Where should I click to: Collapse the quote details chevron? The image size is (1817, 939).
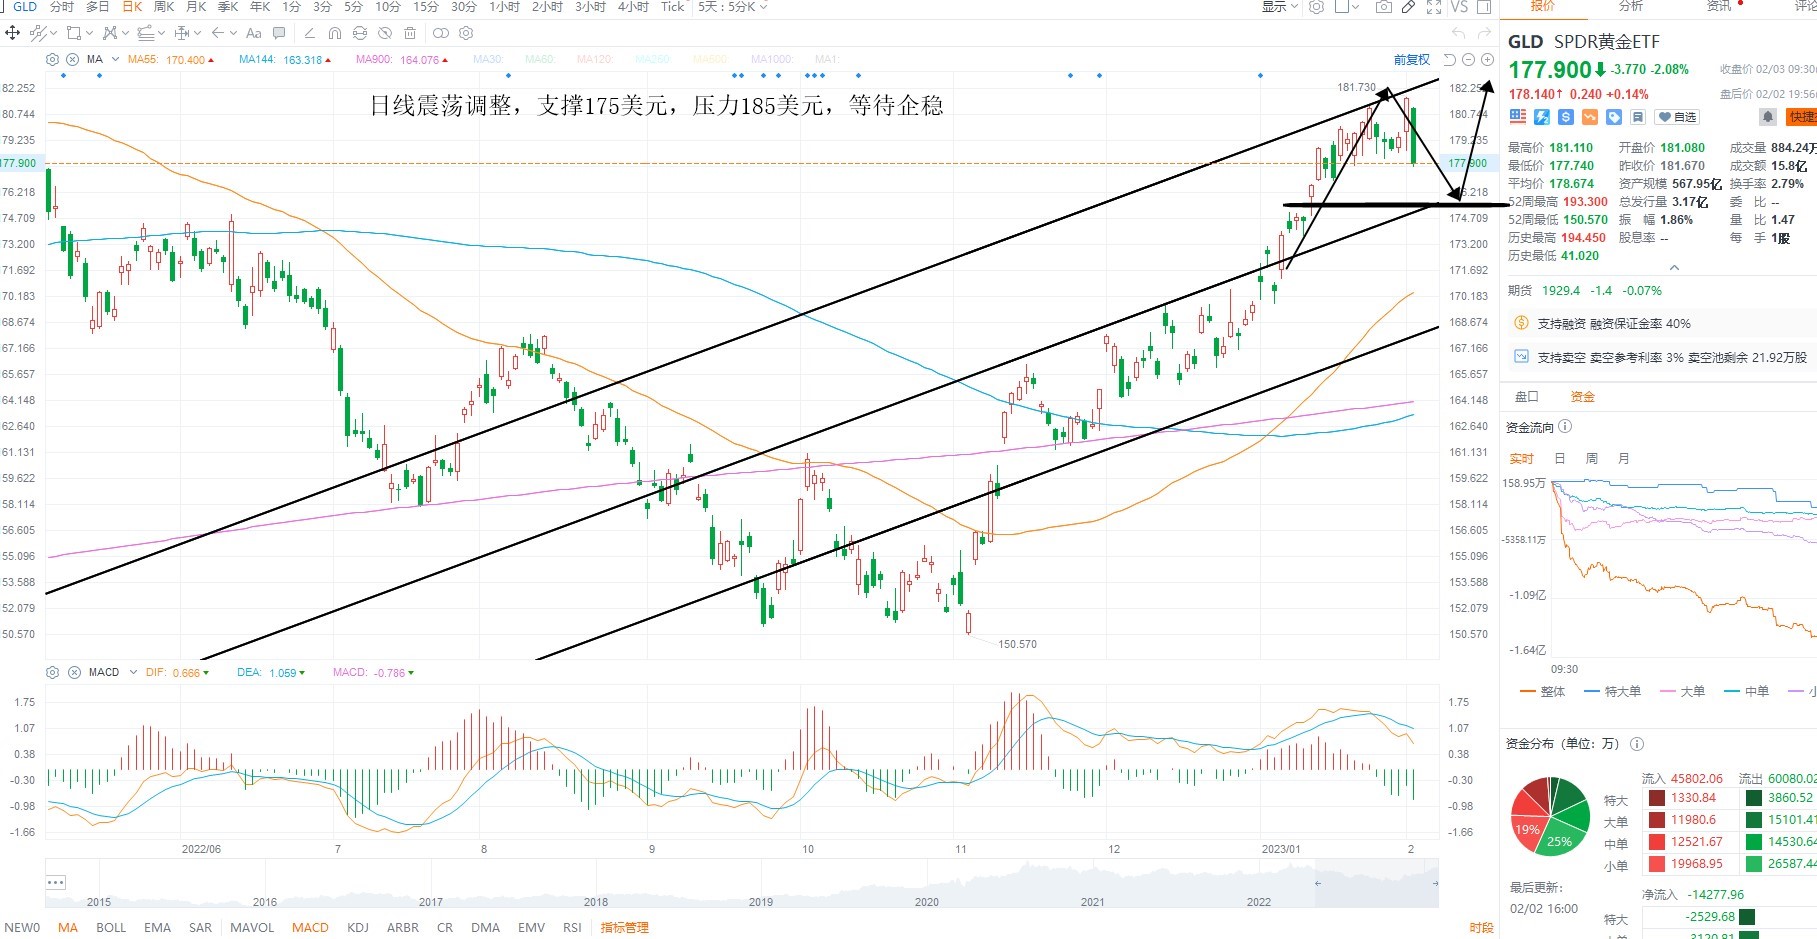click(1674, 268)
